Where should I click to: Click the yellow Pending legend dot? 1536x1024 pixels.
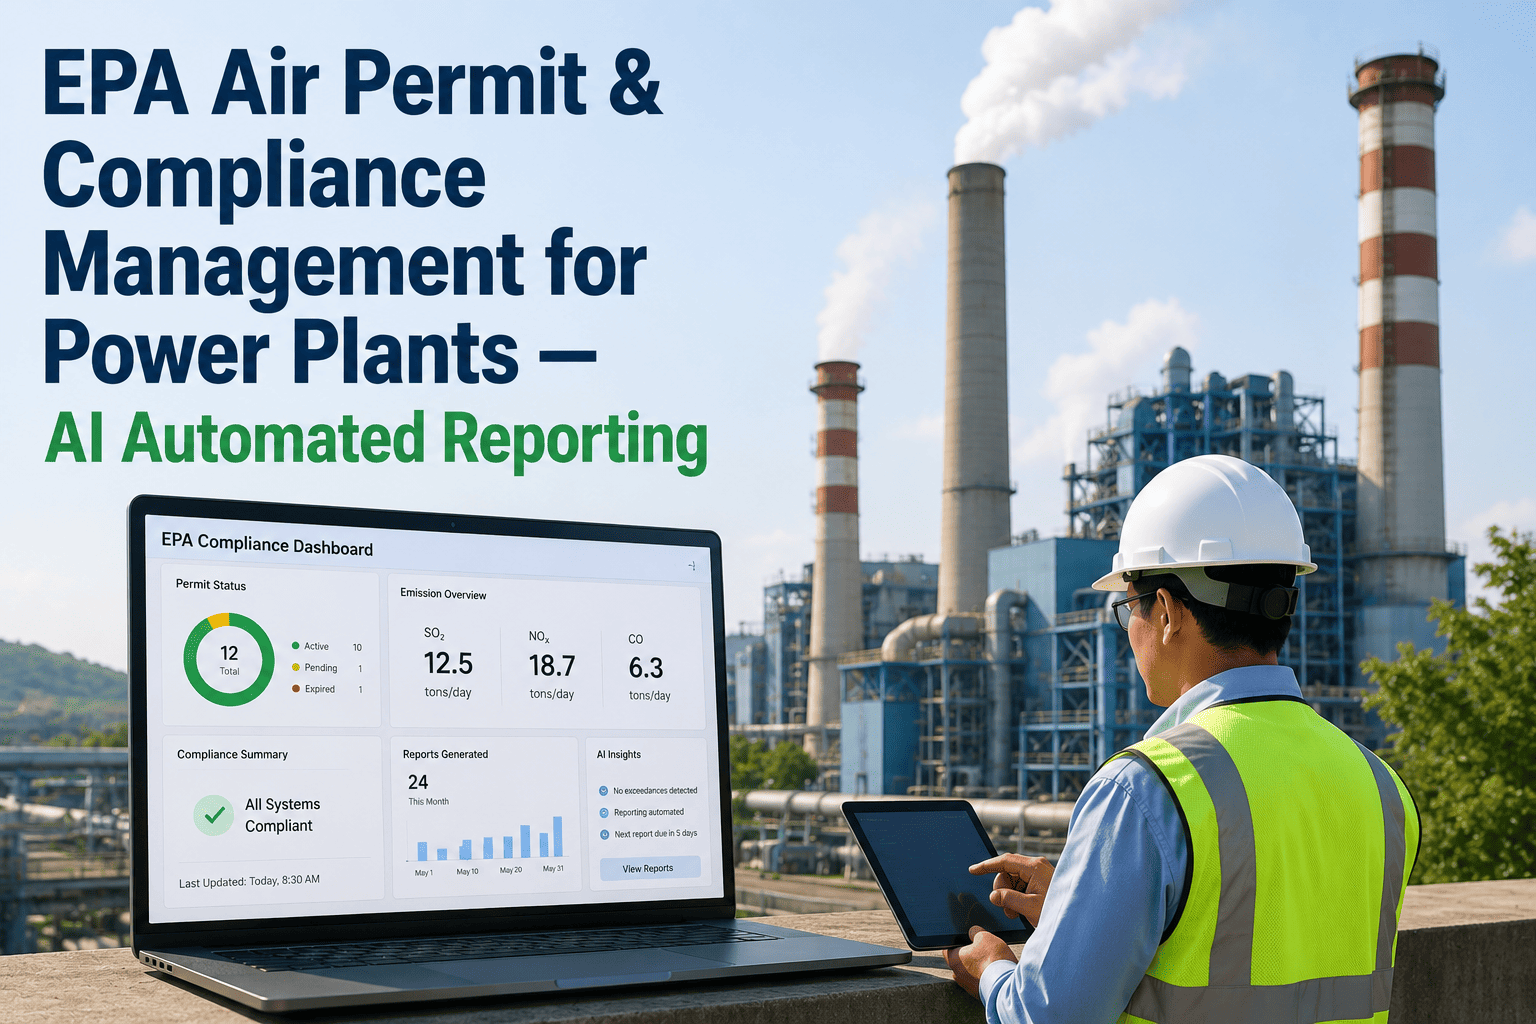[295, 667]
